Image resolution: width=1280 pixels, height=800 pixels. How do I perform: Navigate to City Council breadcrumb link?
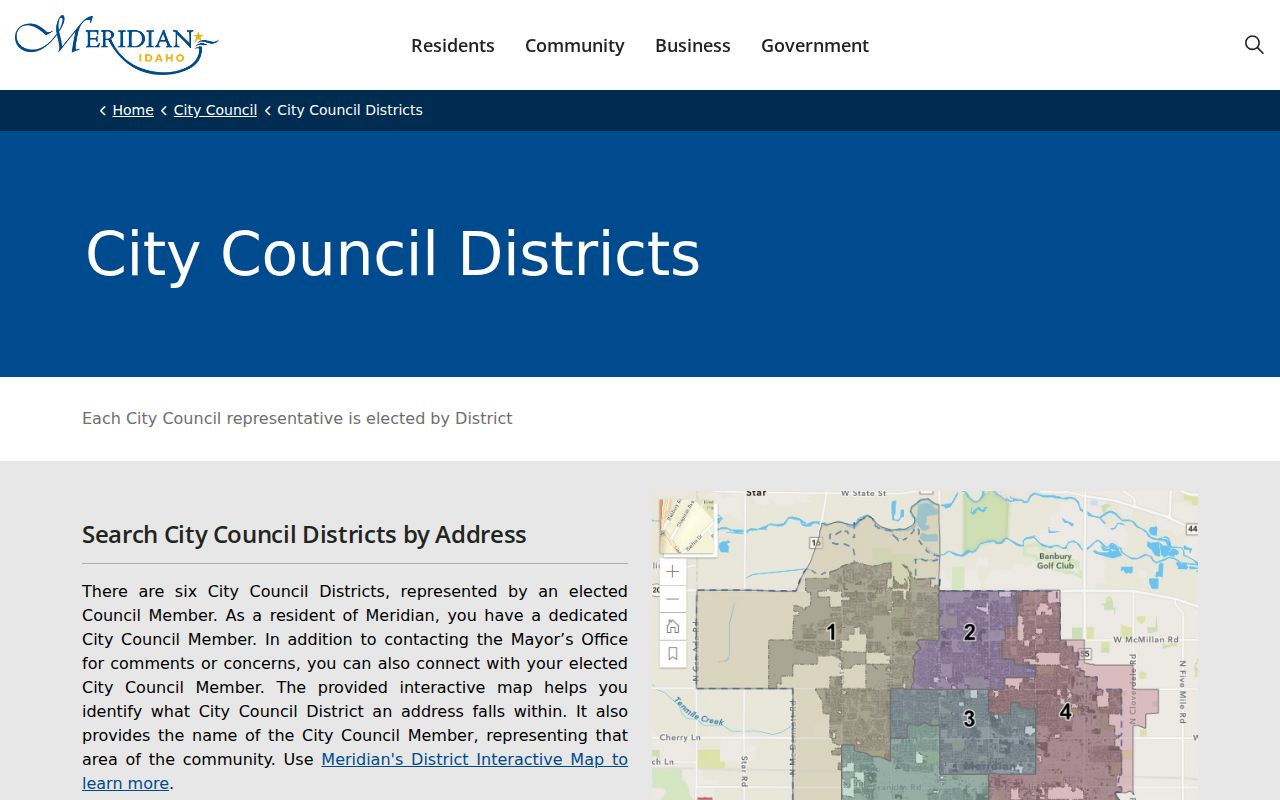[x=215, y=110]
